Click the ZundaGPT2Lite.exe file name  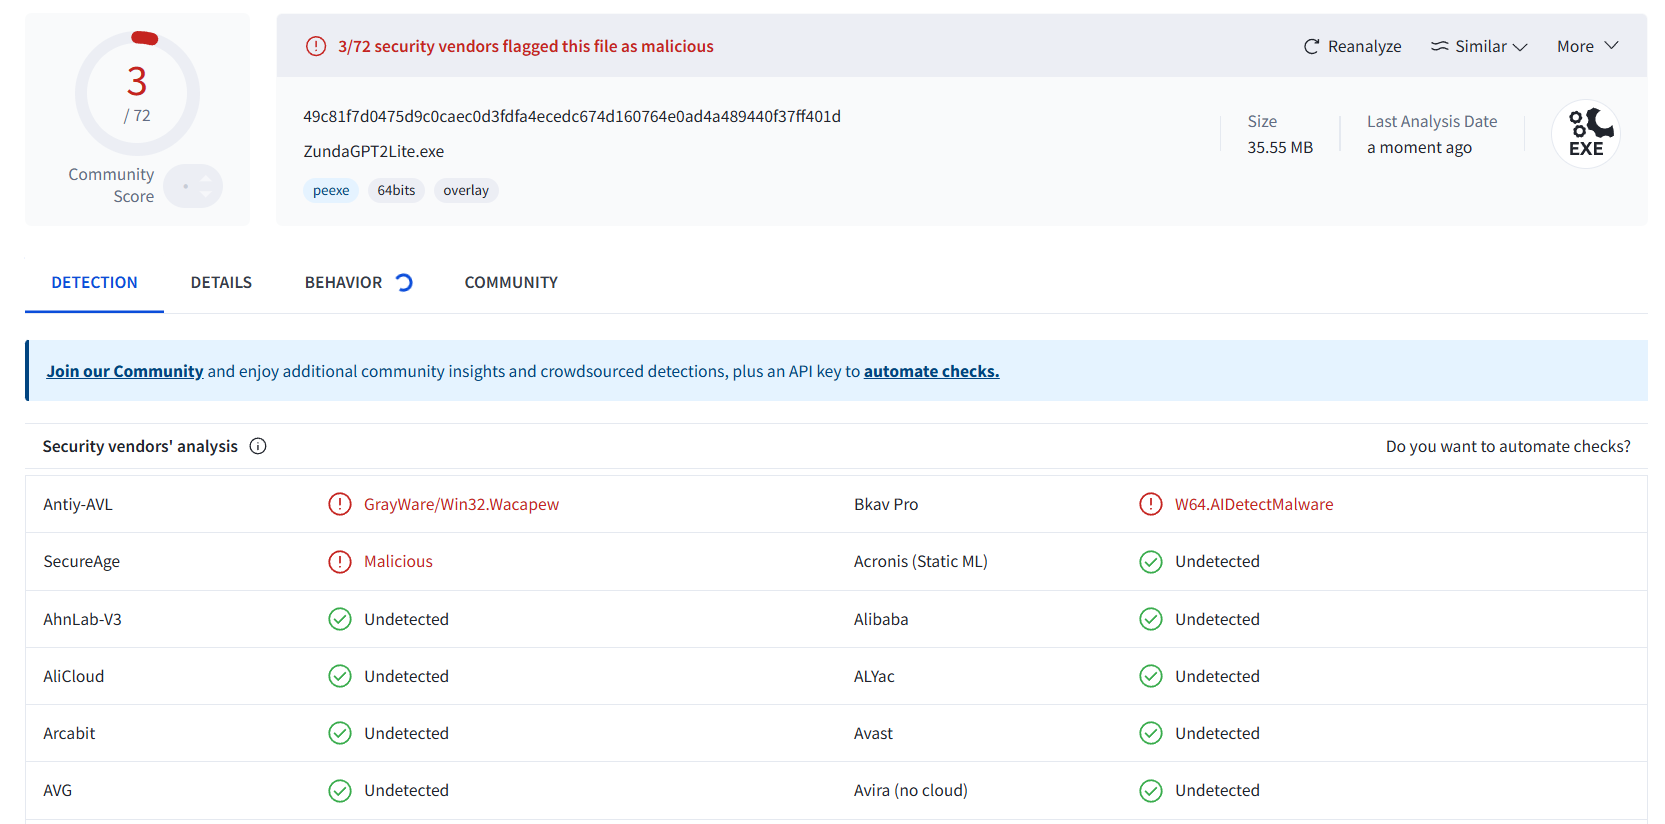[x=374, y=151]
